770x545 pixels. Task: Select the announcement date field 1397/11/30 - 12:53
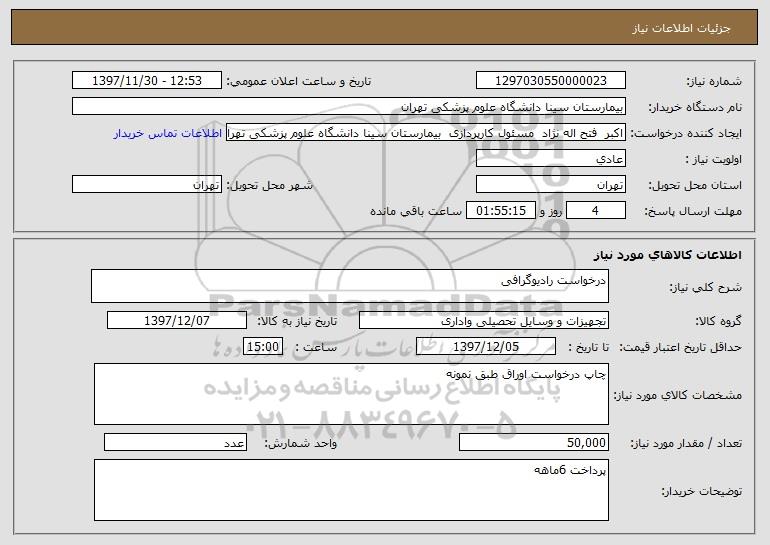[147, 81]
